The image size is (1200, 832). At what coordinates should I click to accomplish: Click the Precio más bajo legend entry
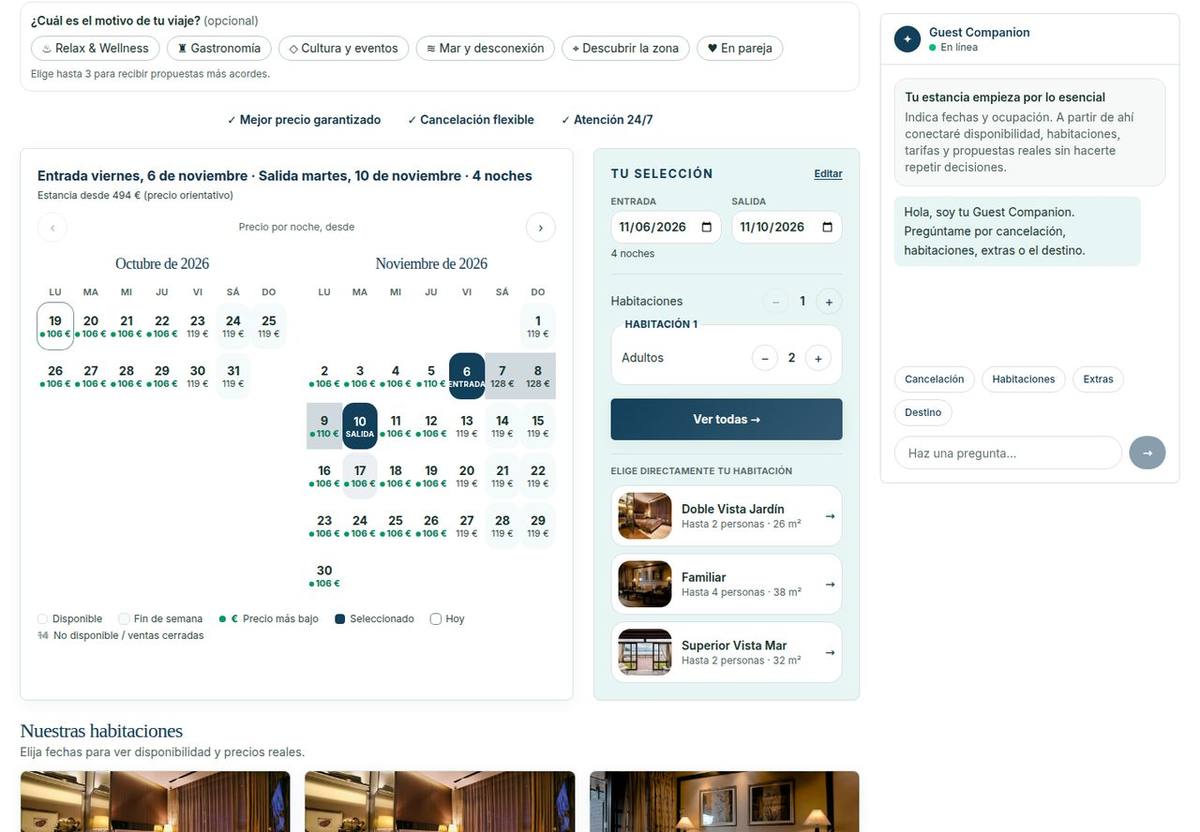click(269, 619)
